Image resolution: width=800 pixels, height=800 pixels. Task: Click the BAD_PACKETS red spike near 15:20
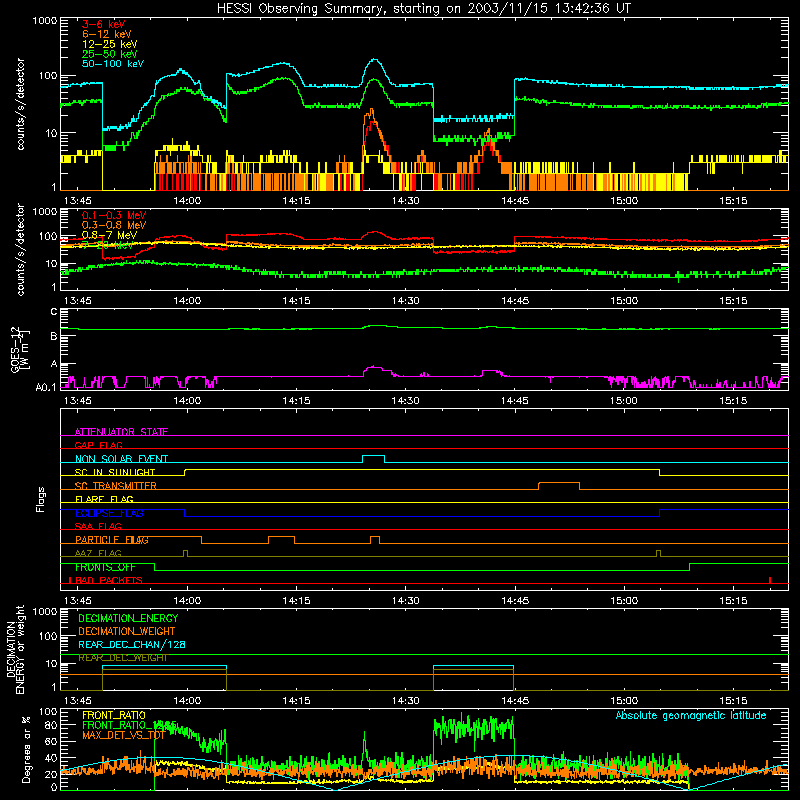(770, 580)
